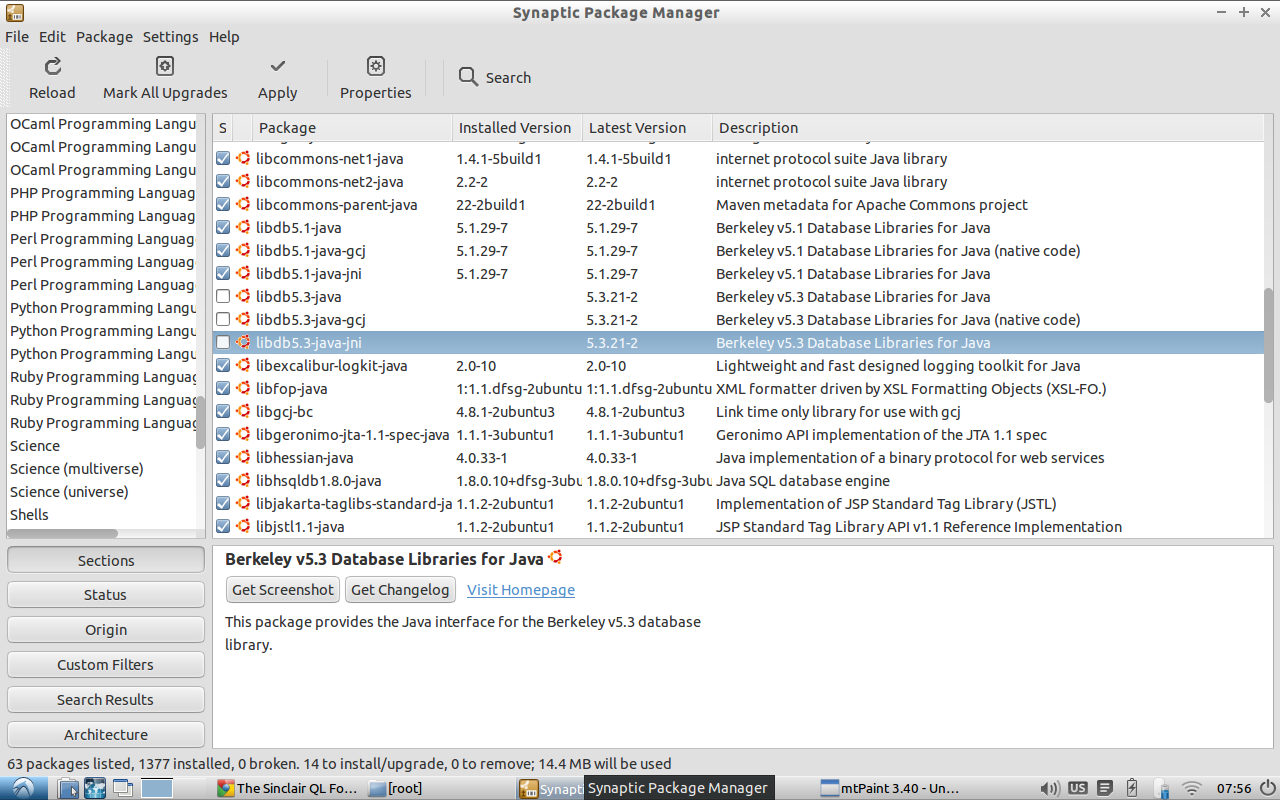Image resolution: width=1280 pixels, height=800 pixels.
Task: Click the Ubuntu logo beside libhessian-java
Action: (243, 457)
